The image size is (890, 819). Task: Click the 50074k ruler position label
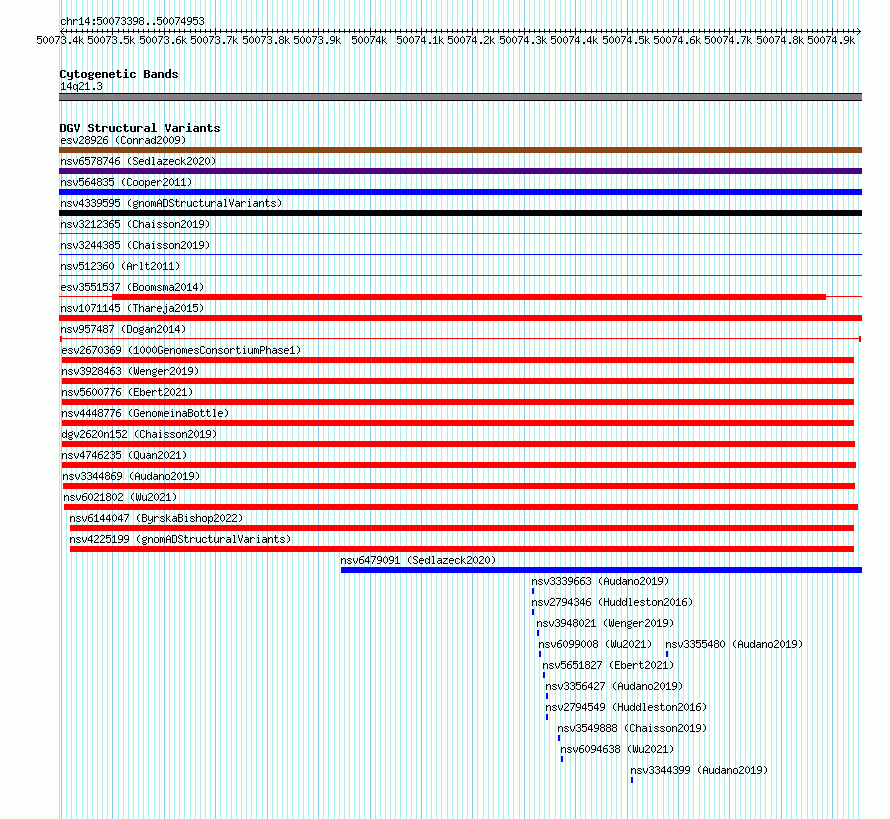[x=369, y=40]
